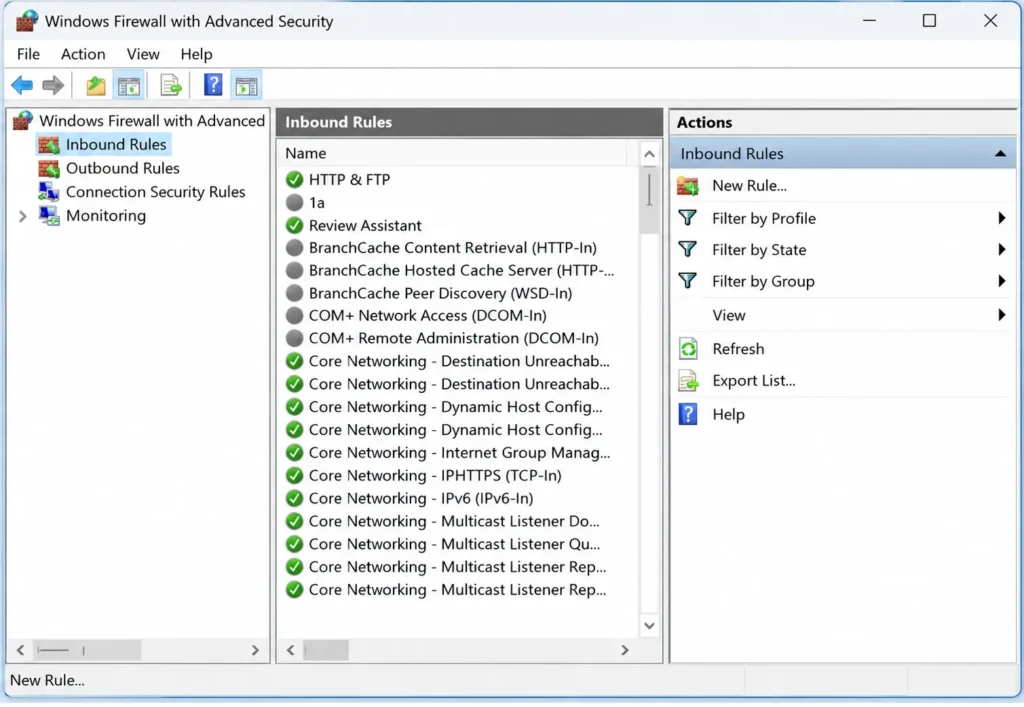This screenshot has width=1024, height=707.
Task: Click the Inbound Rules brick wall tree icon
Action: [x=49, y=145]
